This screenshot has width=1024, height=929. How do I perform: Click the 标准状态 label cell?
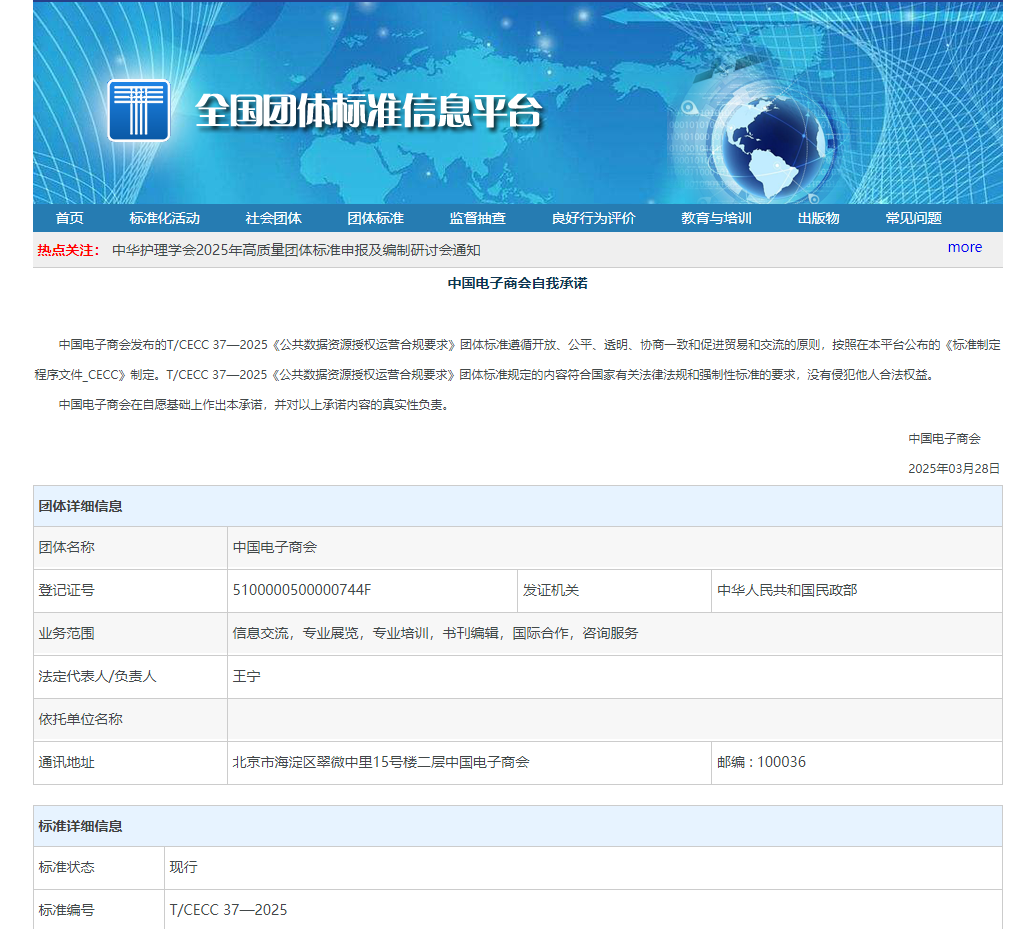point(99,867)
